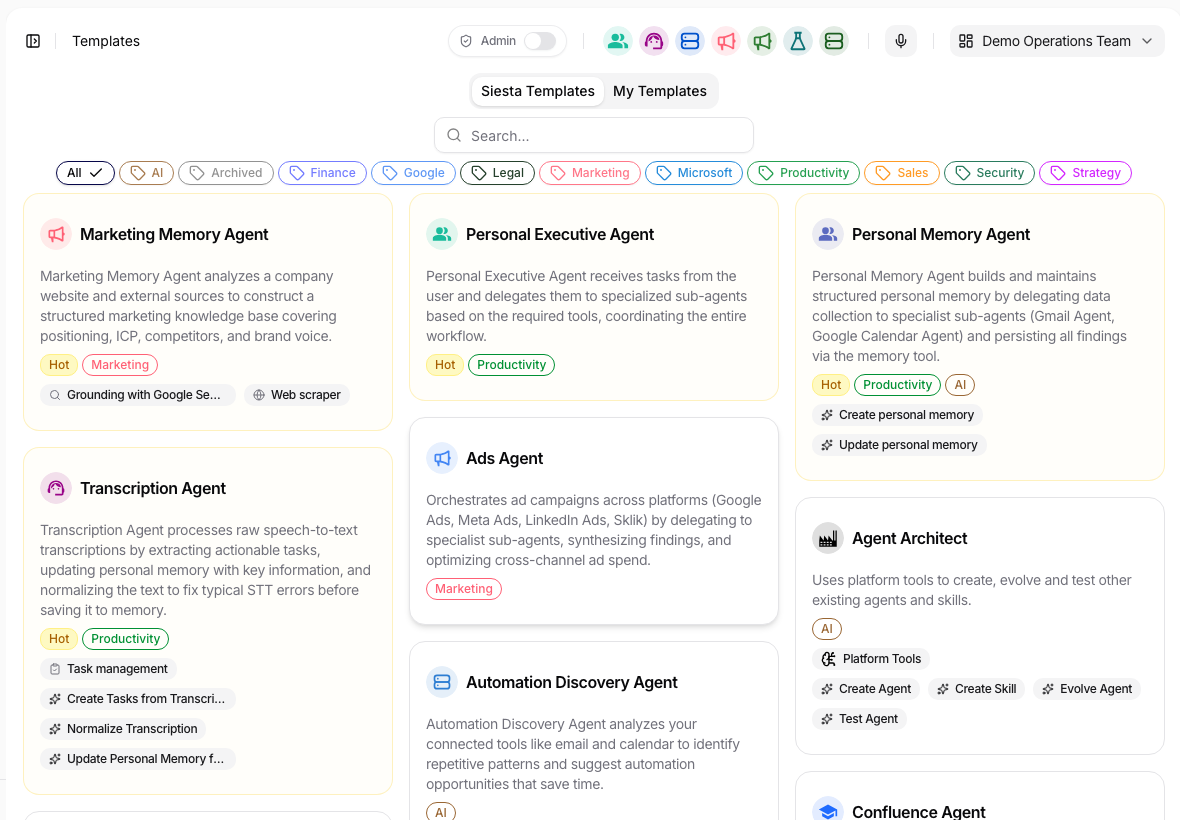Click the Evolve Agent skill chip
Viewport: 1180px width, 820px height.
pos(1087,689)
